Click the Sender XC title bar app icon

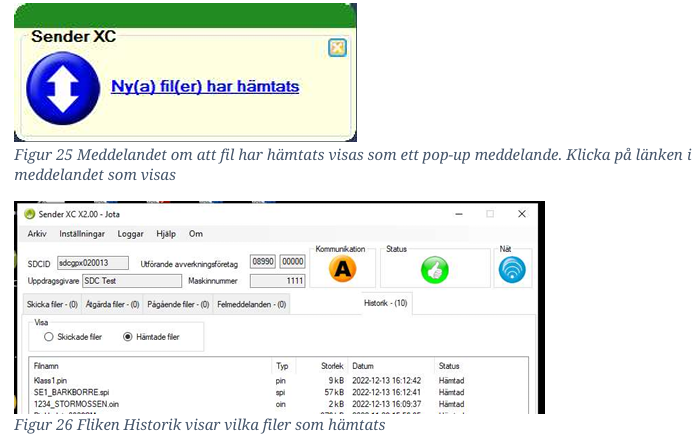(x=30, y=214)
